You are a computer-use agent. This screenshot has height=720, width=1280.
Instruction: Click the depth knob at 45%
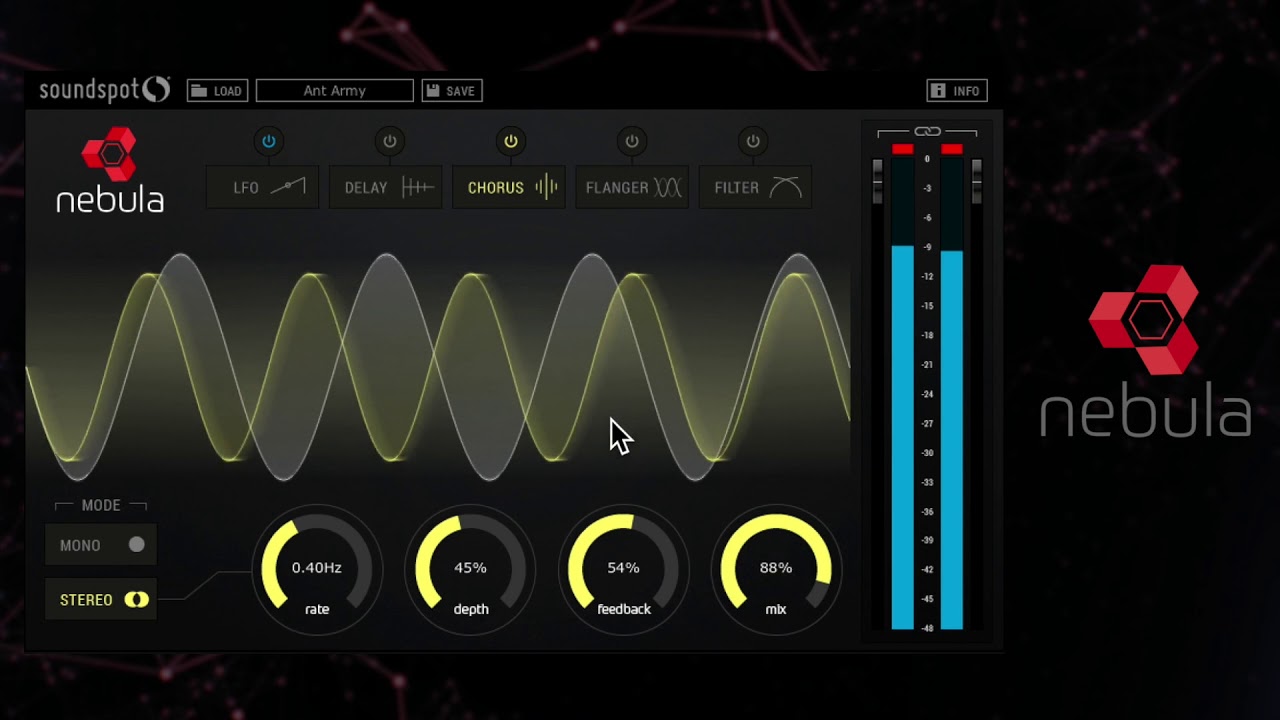point(470,571)
